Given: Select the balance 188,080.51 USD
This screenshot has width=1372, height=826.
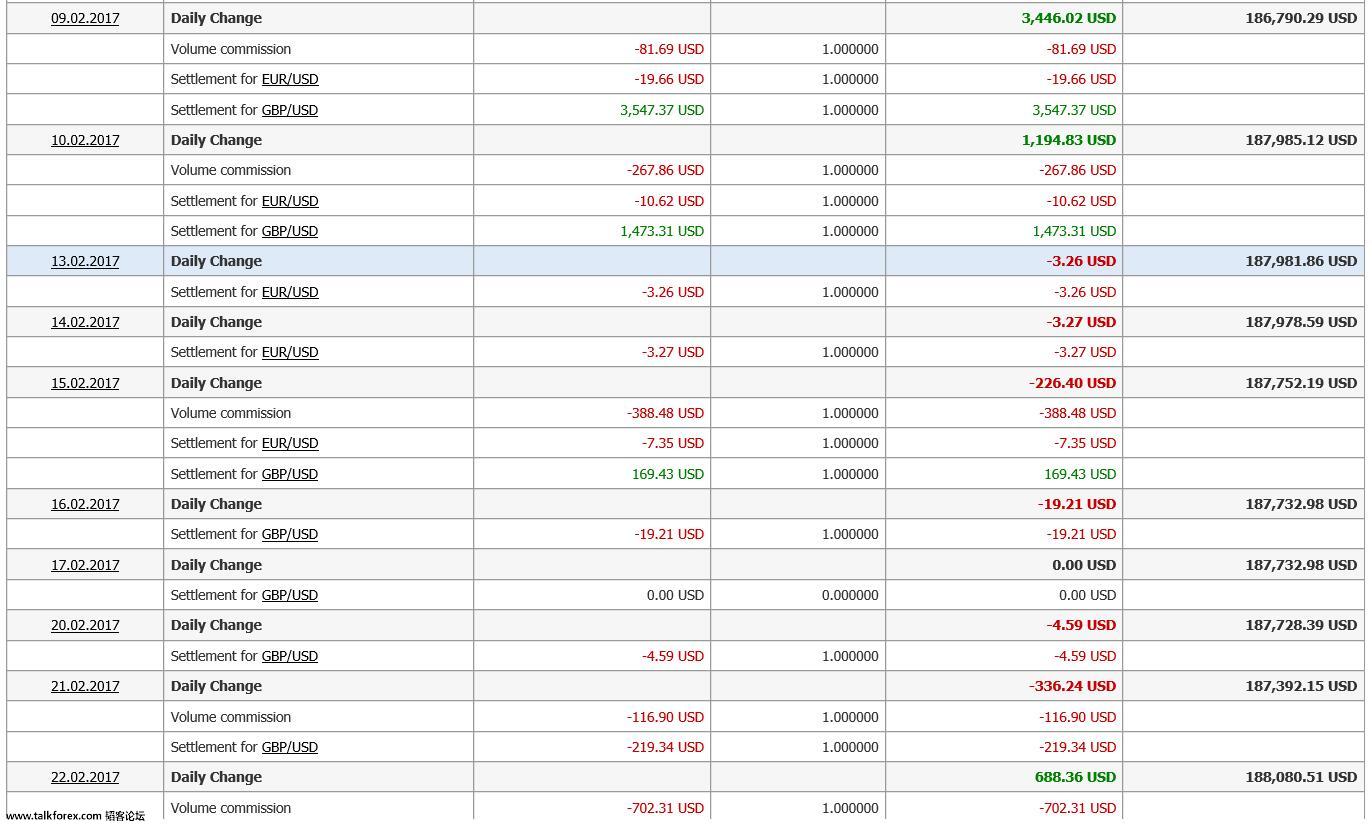Looking at the screenshot, I should tap(1301, 777).
